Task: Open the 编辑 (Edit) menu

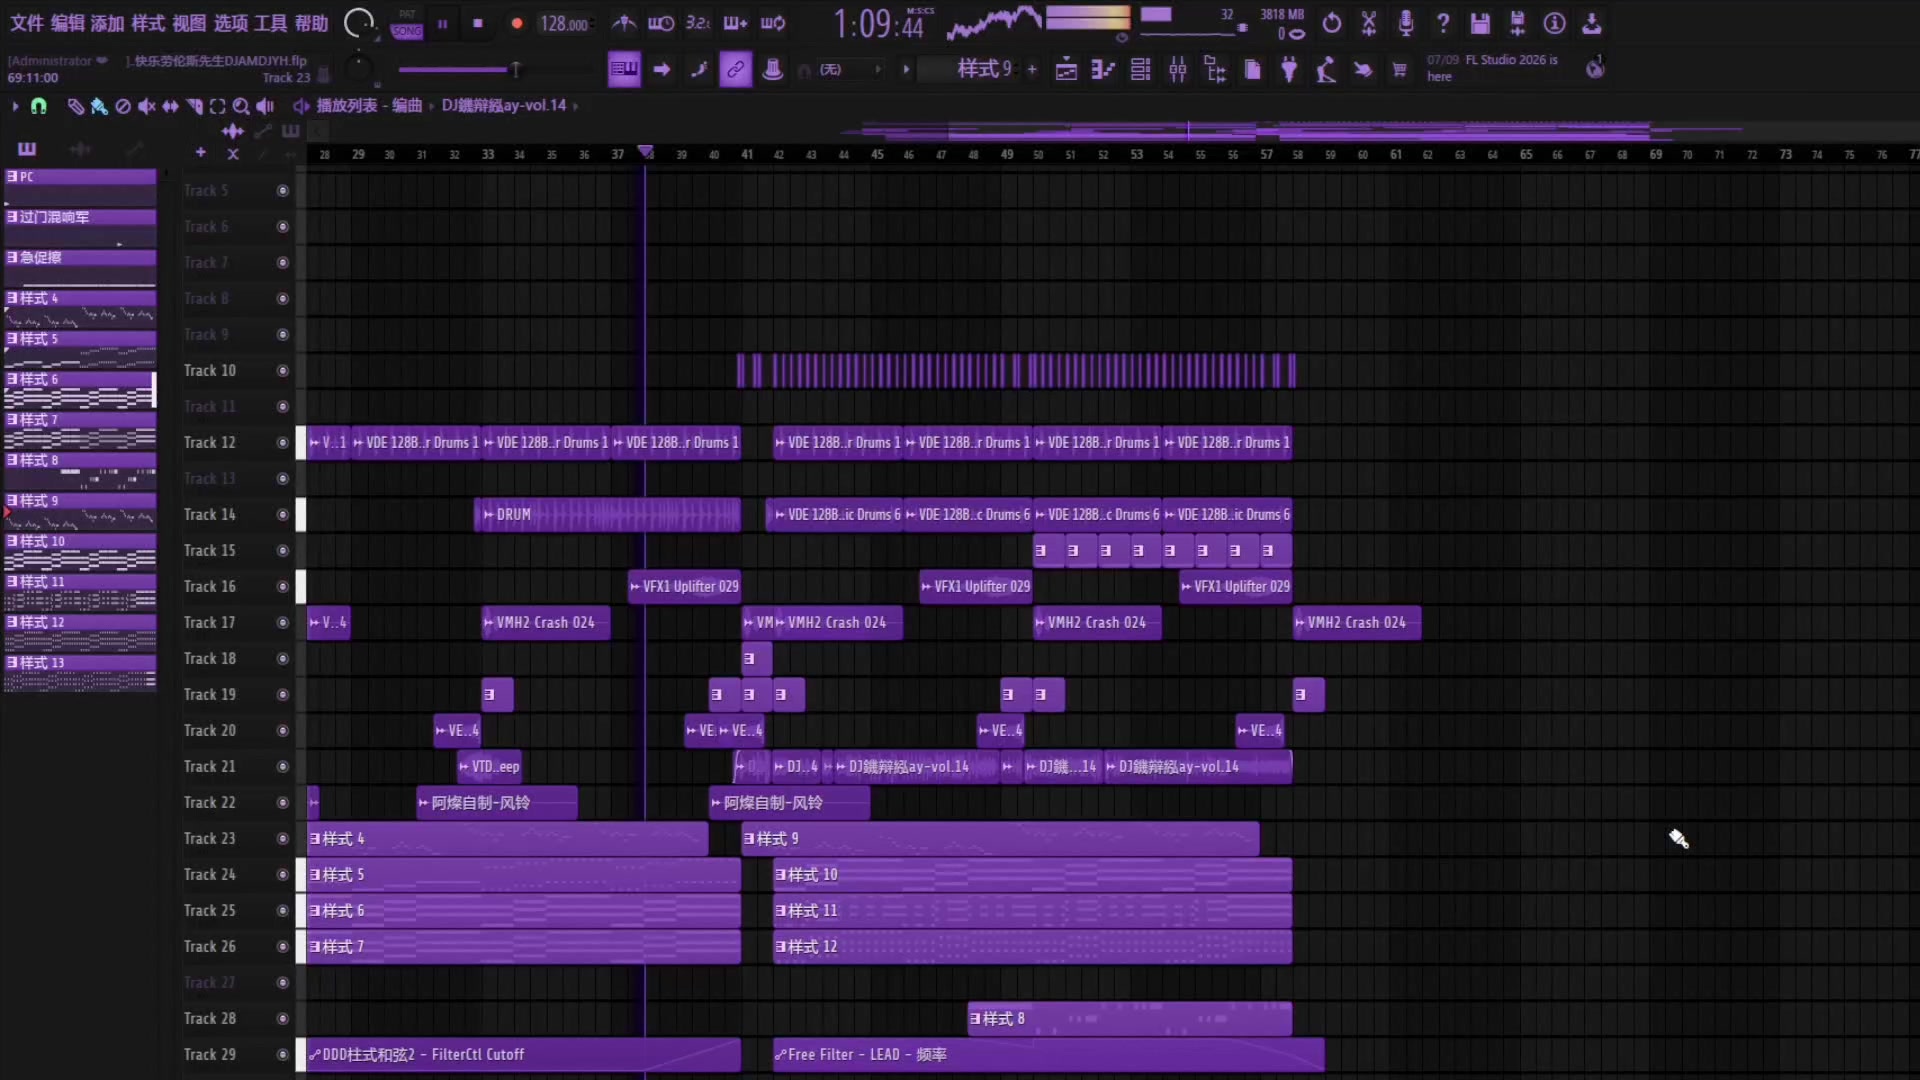Action: 67,23
